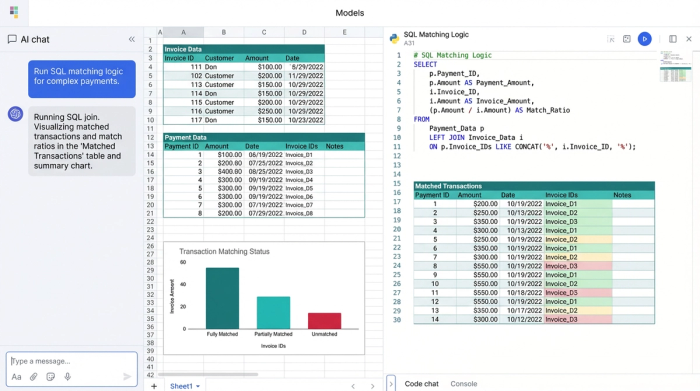
Task: Click Match_Ratio on code line 7
Action: 548,110
